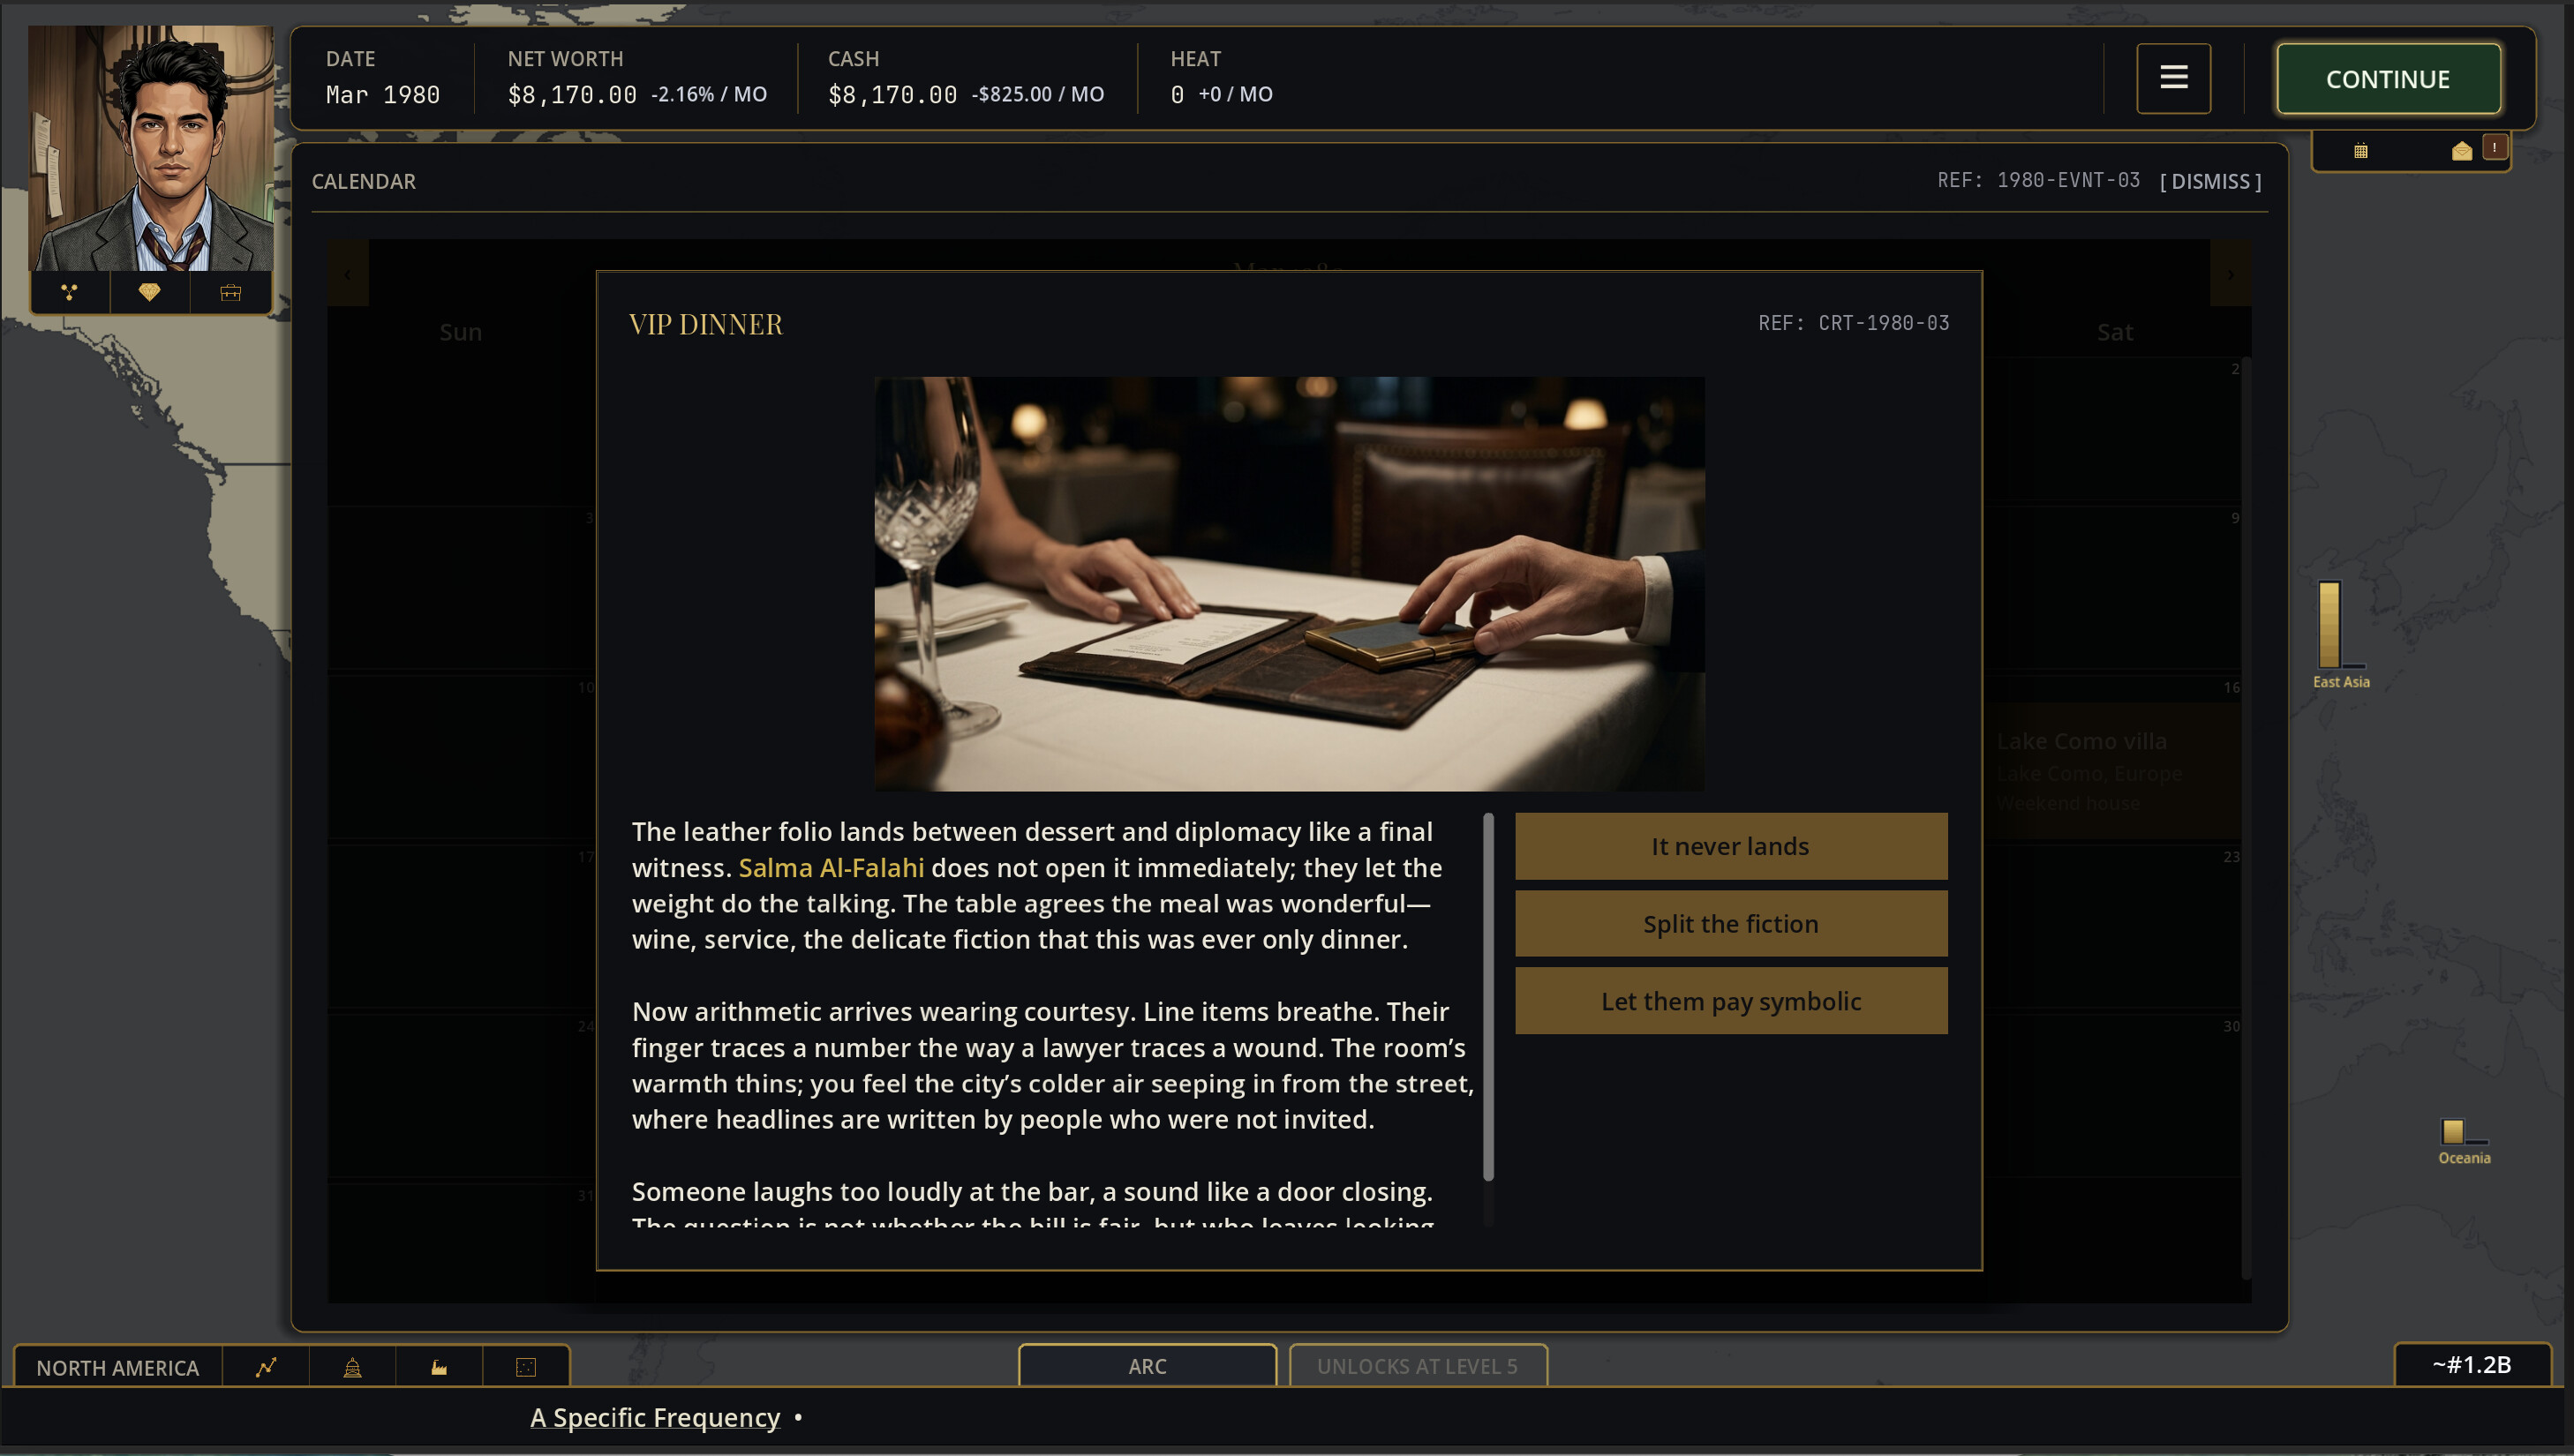Open the briefcase icon under portrait
The height and width of the screenshot is (1456, 2574).
click(231, 292)
